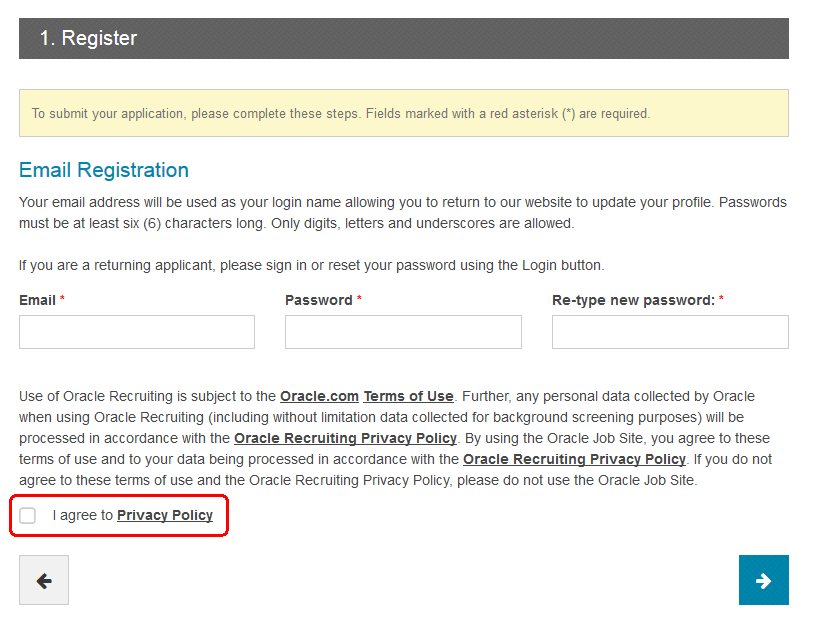The image size is (813, 621).
Task: Open the Terms of Use link
Action: pos(408,396)
